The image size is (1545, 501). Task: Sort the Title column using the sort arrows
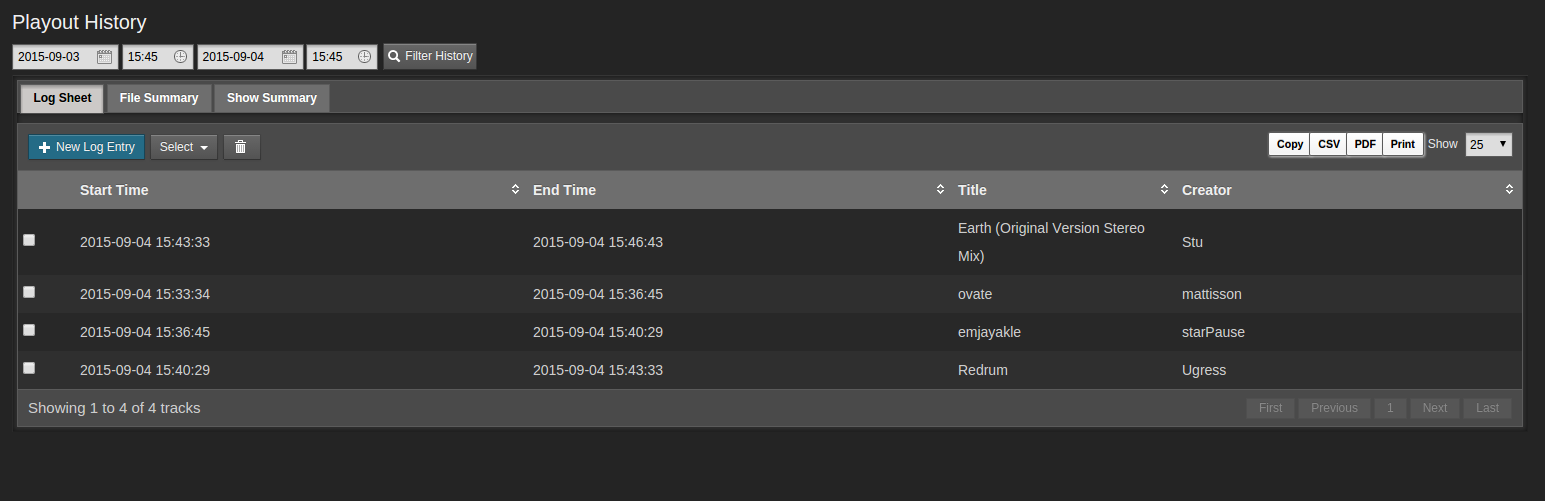click(x=1164, y=190)
